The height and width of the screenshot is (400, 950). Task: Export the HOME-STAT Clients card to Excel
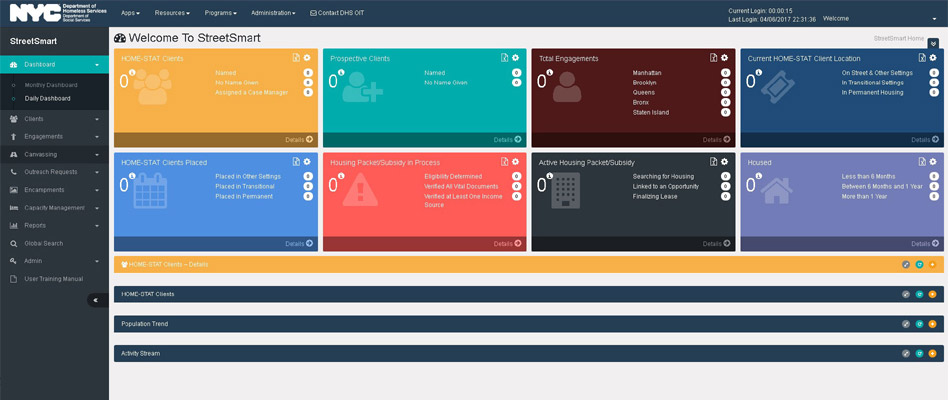tap(296, 58)
